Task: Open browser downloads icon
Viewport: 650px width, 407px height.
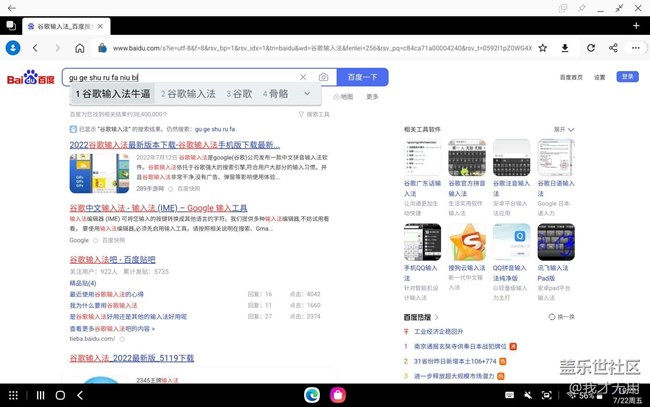Action: point(565,47)
